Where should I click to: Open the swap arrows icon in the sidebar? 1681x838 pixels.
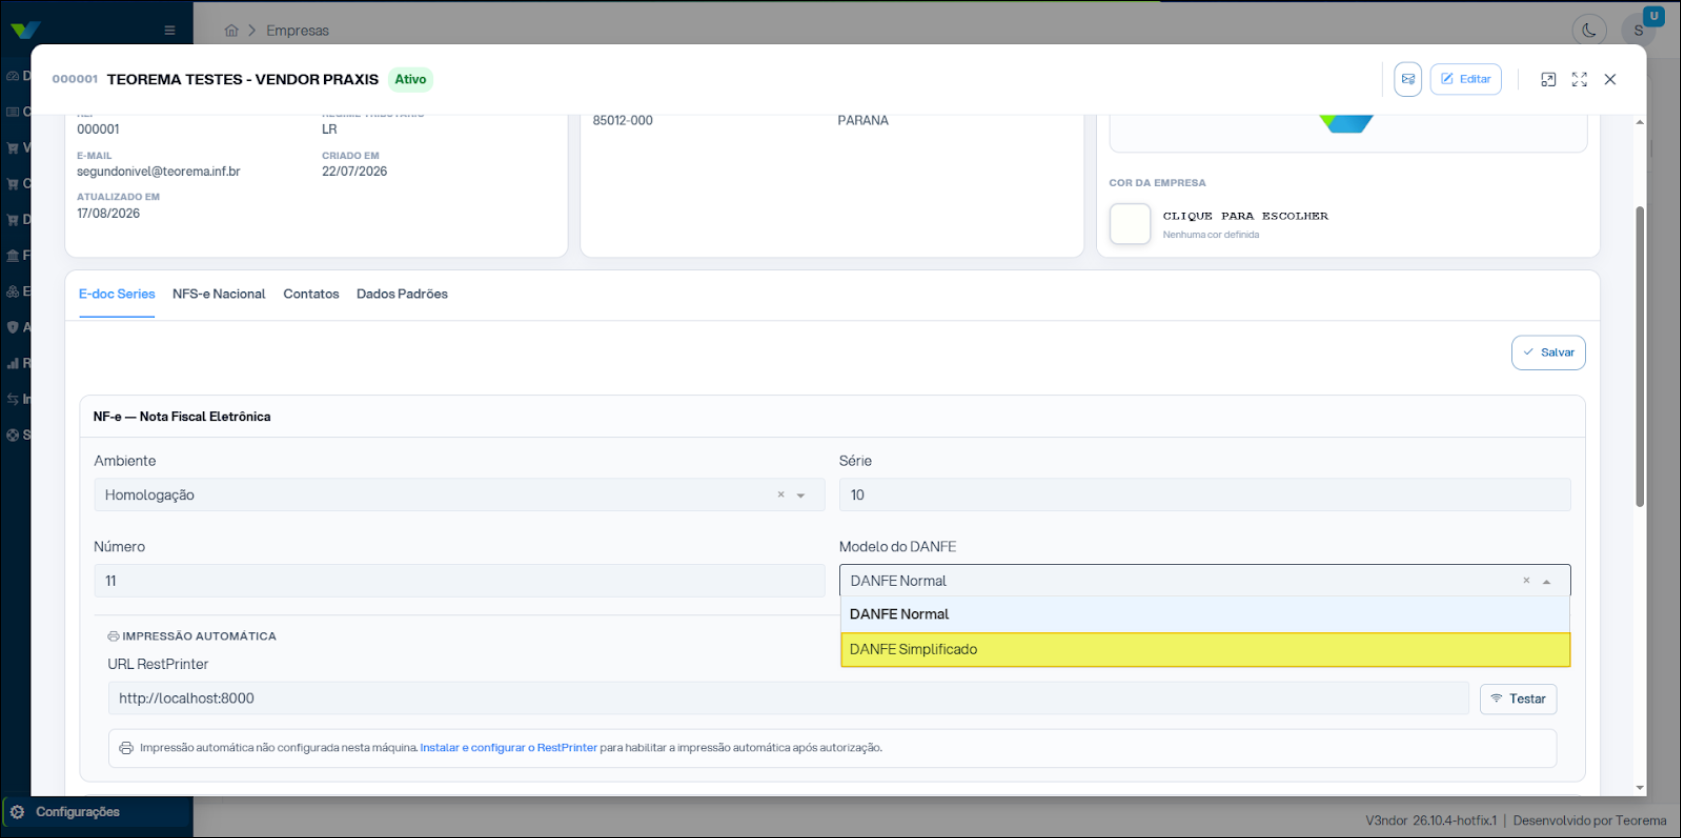[x=13, y=399]
